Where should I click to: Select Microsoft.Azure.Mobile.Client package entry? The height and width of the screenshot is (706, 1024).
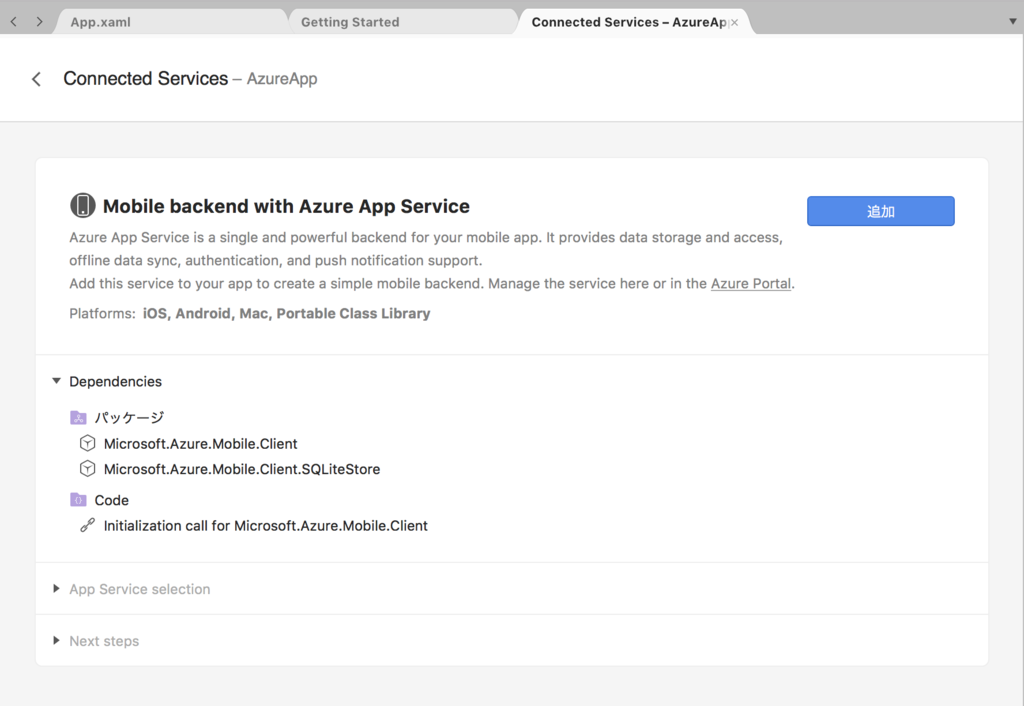[x=200, y=443]
